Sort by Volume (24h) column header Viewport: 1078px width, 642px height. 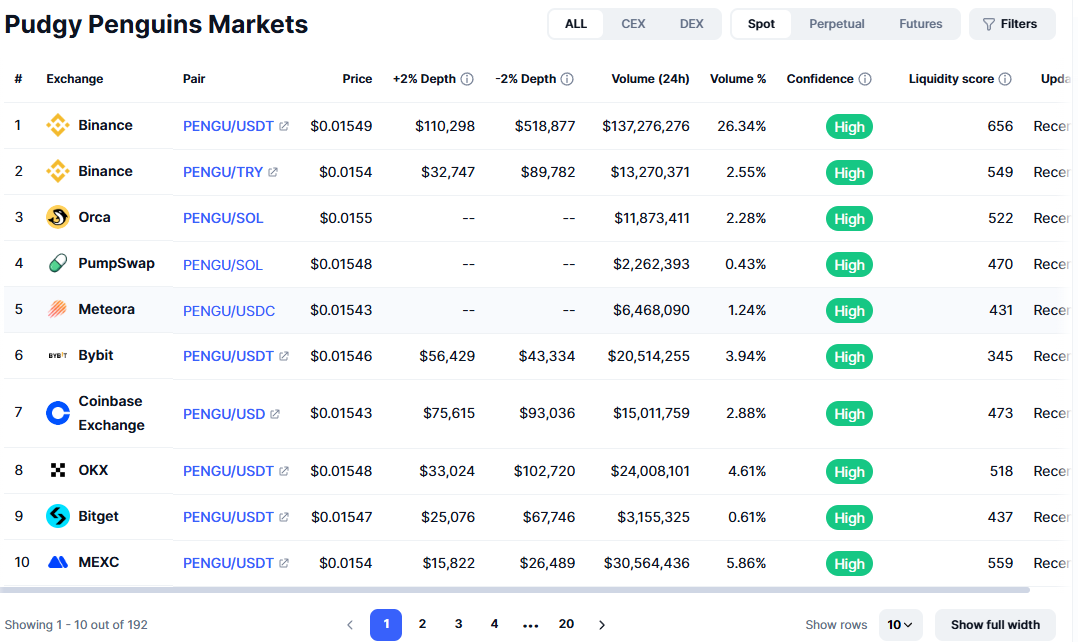tap(650, 79)
